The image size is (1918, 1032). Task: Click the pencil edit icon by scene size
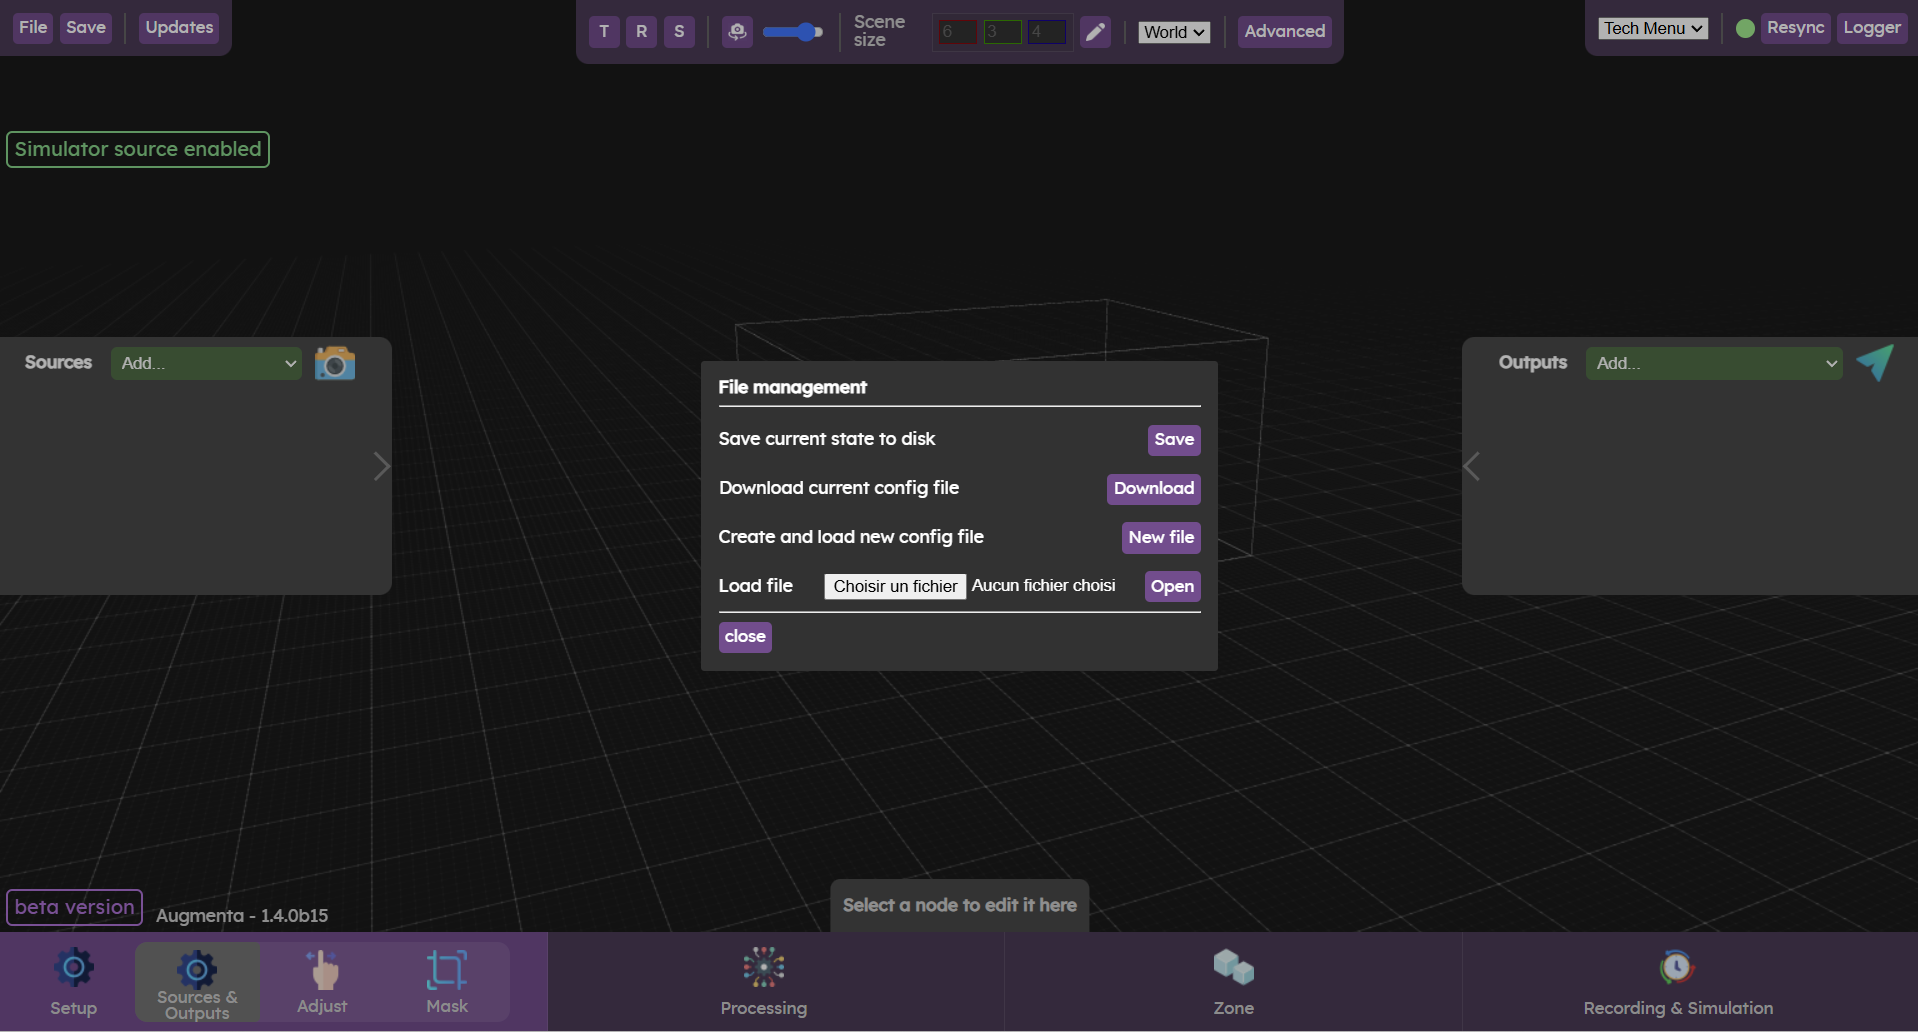pyautogui.click(x=1096, y=32)
